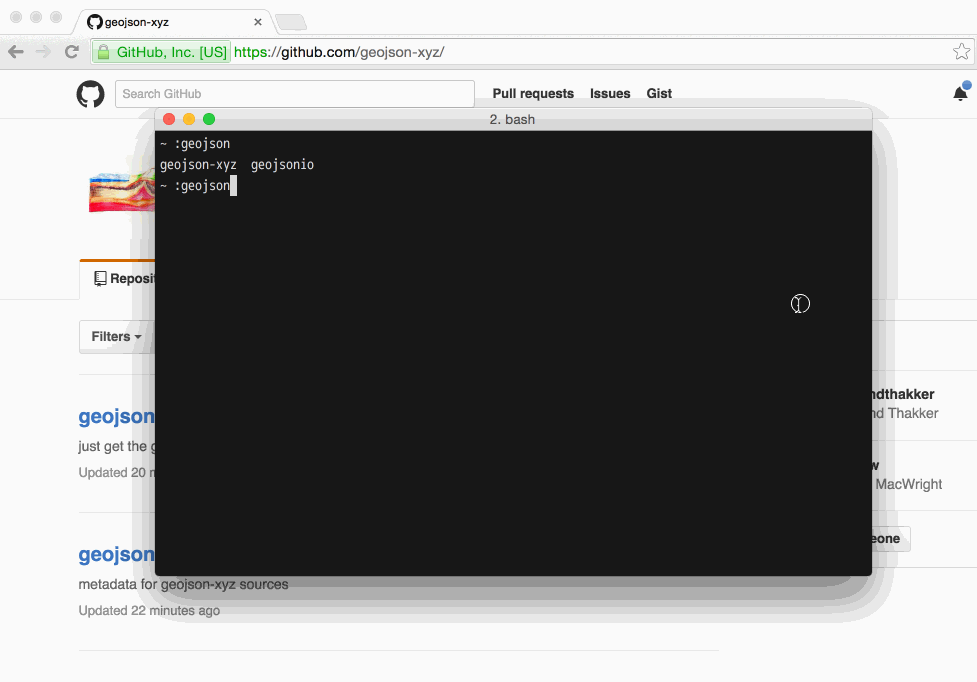Click the 'geojson-xyz' completion in terminal
977x682 pixels.
pyautogui.click(x=198, y=165)
